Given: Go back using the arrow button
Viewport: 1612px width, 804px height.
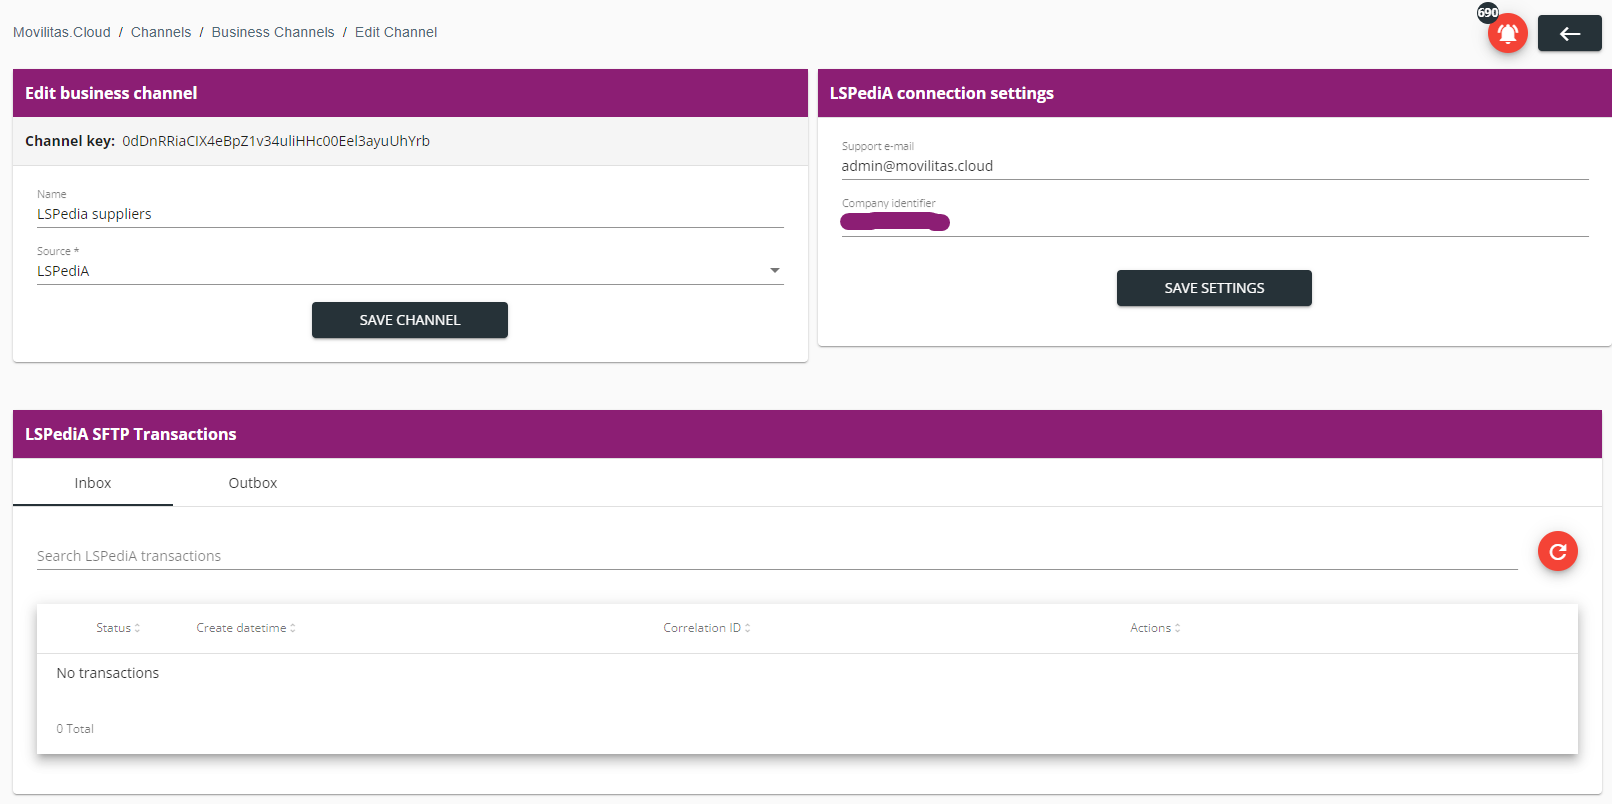Looking at the screenshot, I should coord(1569,33).
